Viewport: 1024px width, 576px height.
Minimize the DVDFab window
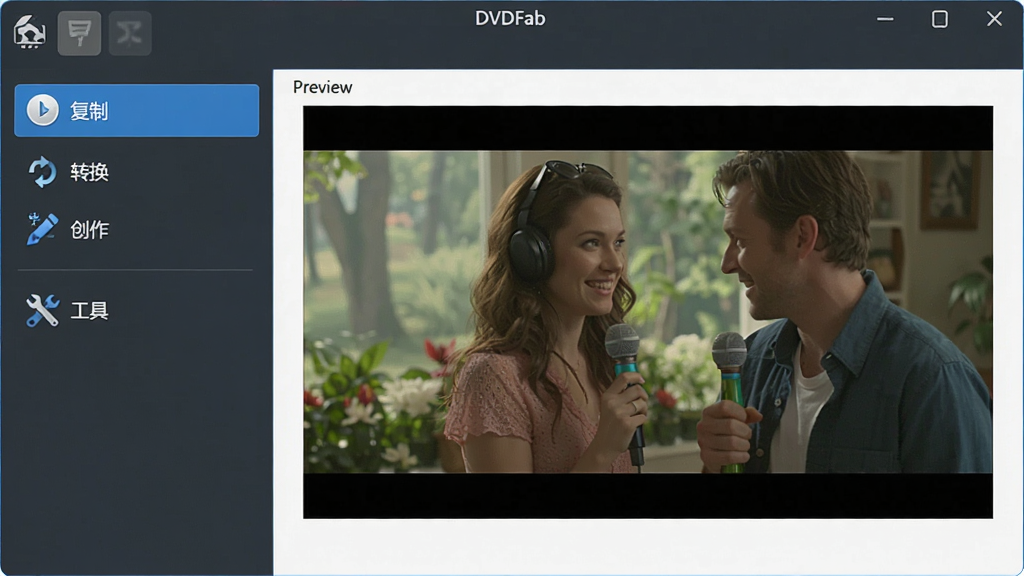885,19
